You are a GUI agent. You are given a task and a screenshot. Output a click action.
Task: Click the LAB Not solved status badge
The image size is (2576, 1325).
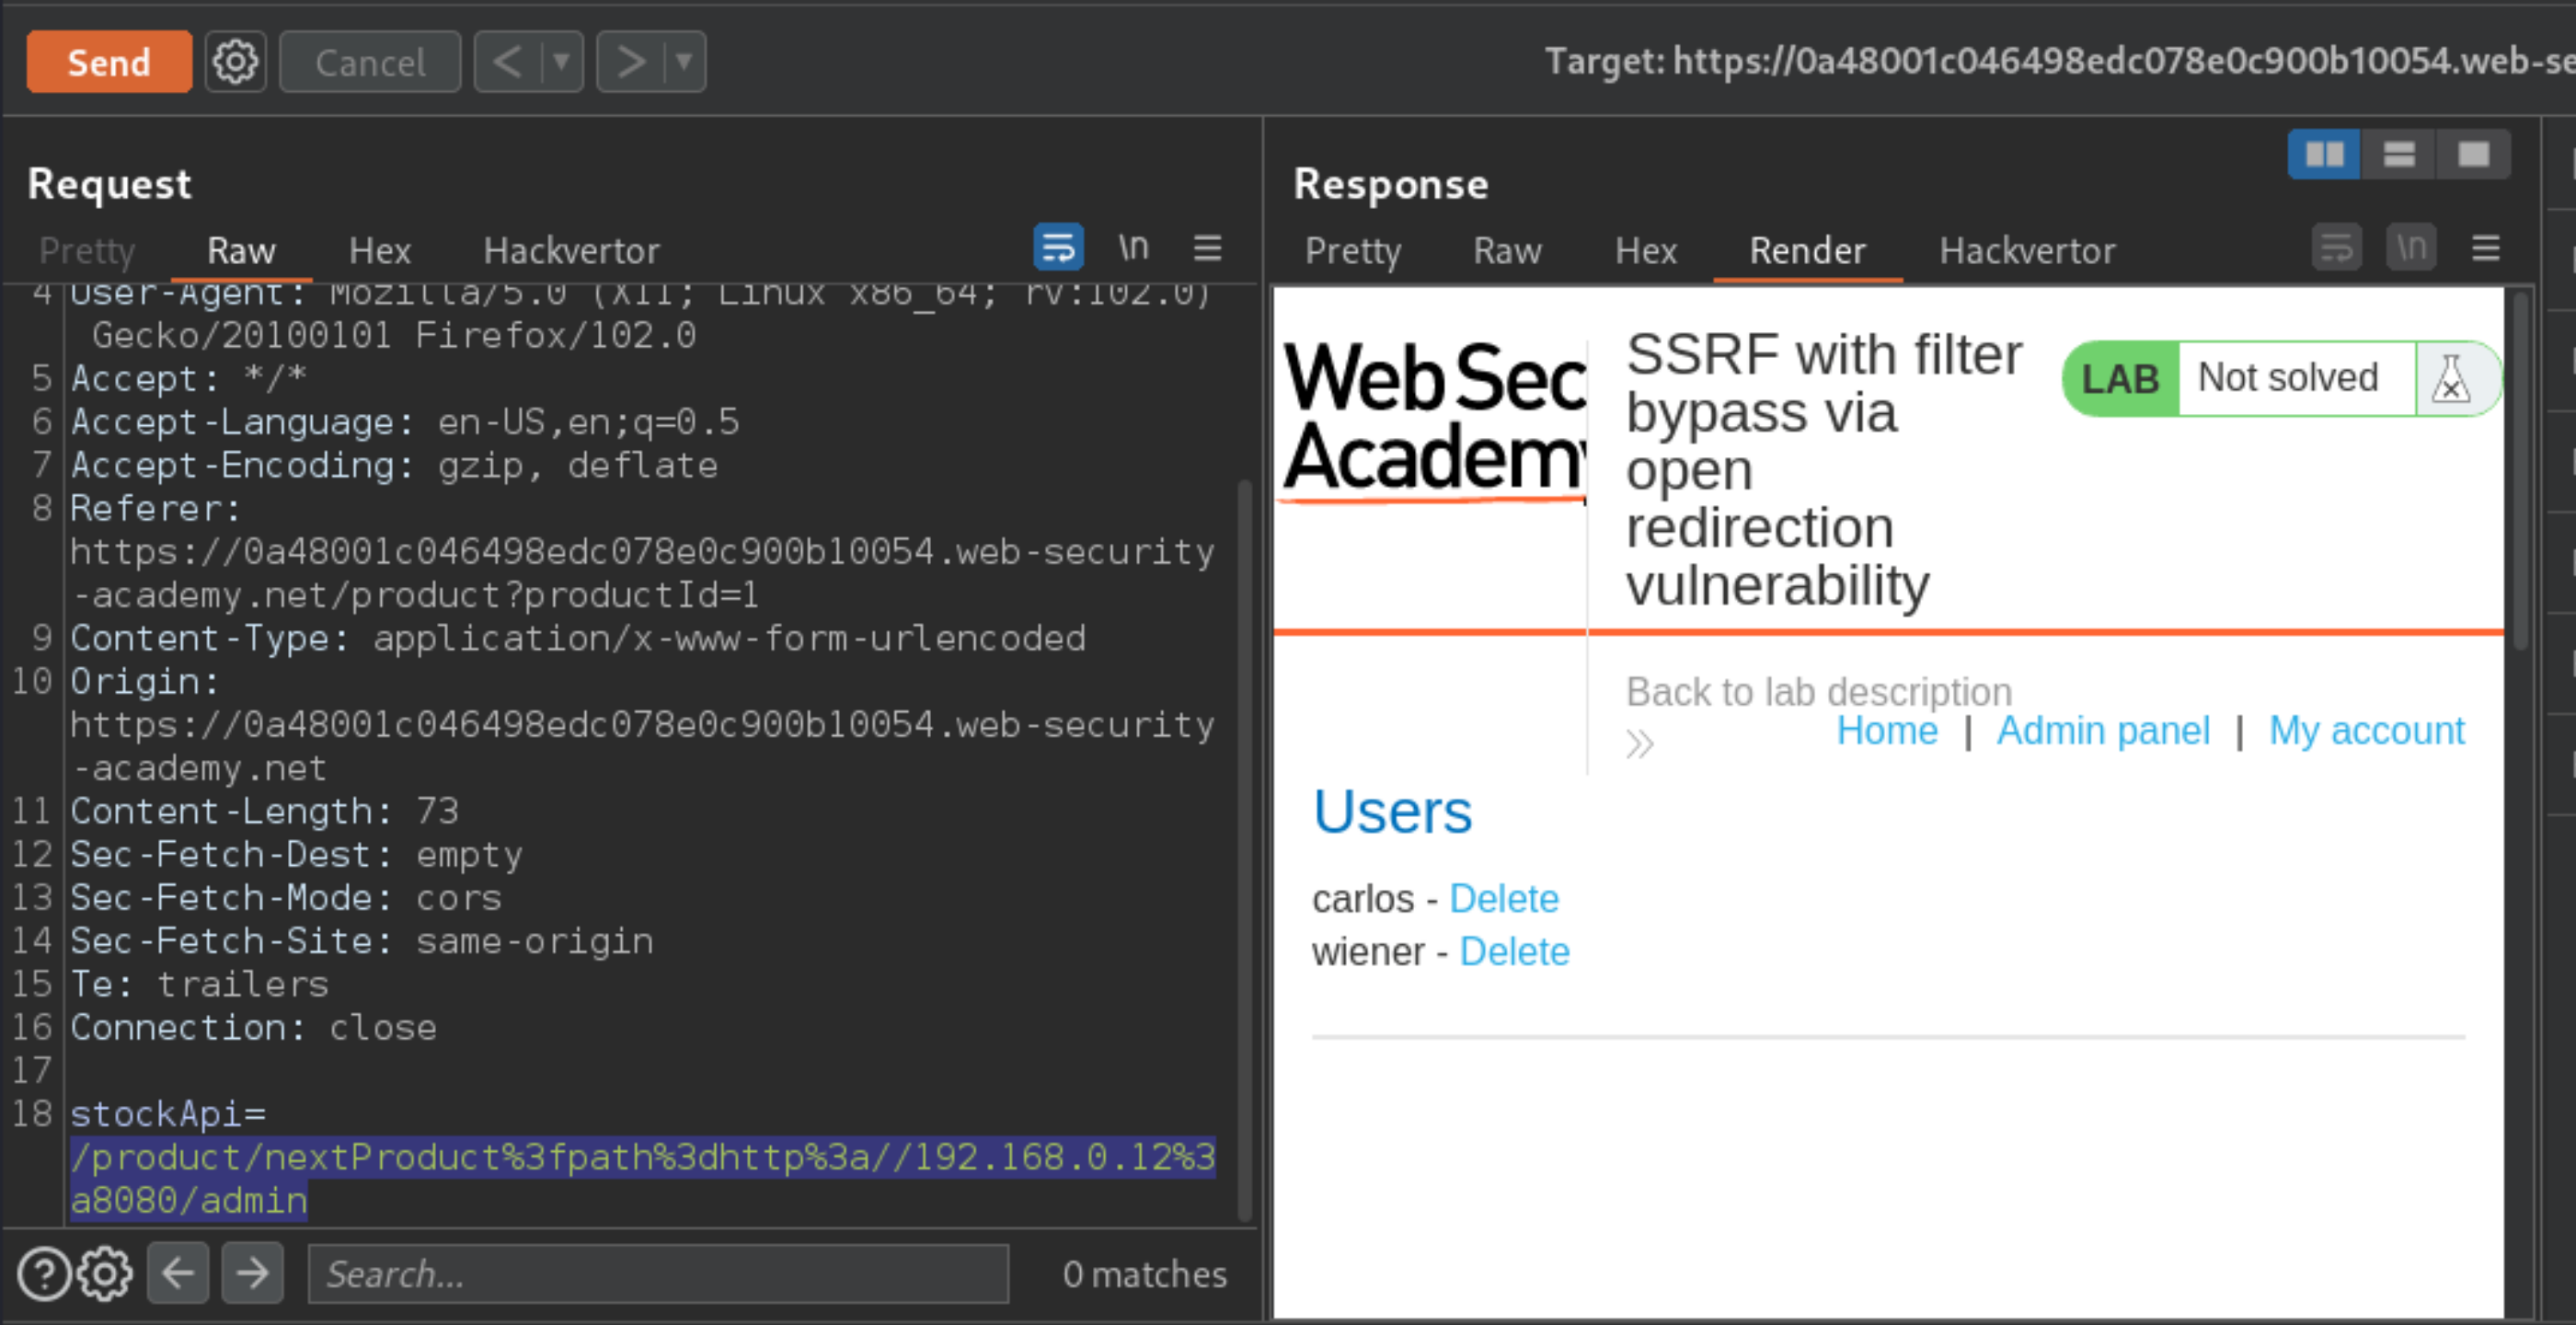pos(2280,378)
